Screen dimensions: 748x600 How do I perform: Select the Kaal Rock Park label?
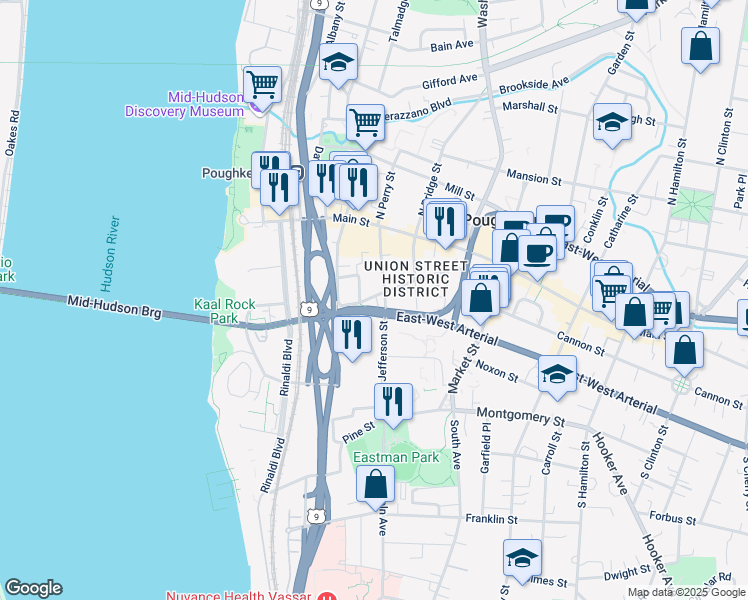coord(225,311)
